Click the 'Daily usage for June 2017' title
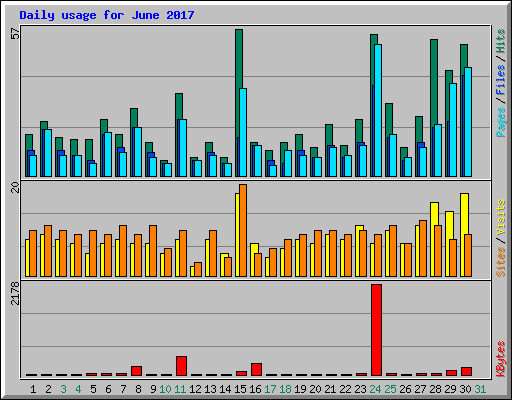This screenshot has height=400, width=512. pos(107,15)
